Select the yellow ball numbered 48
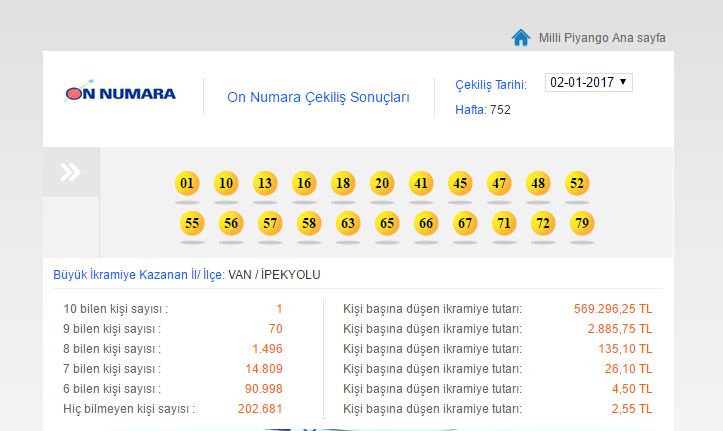 538,184
